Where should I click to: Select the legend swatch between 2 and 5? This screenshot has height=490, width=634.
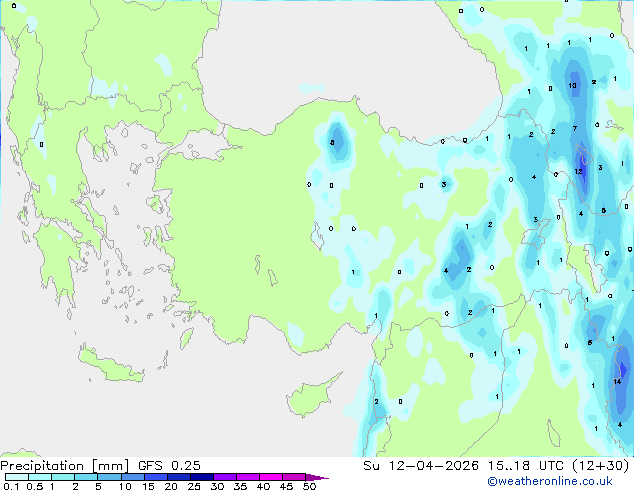coord(86,477)
